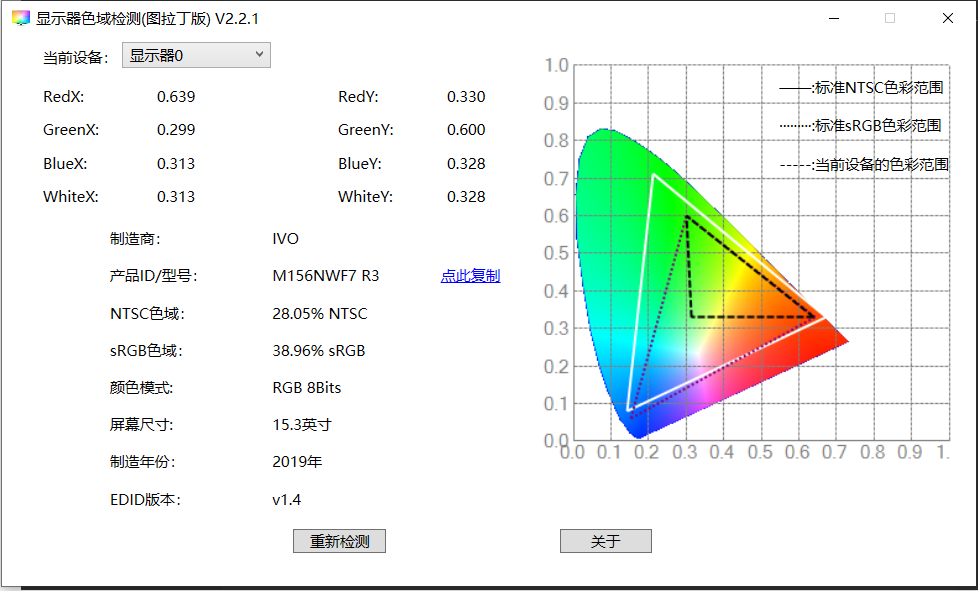
Task: Click the 重新检测 button
Action: (x=339, y=541)
